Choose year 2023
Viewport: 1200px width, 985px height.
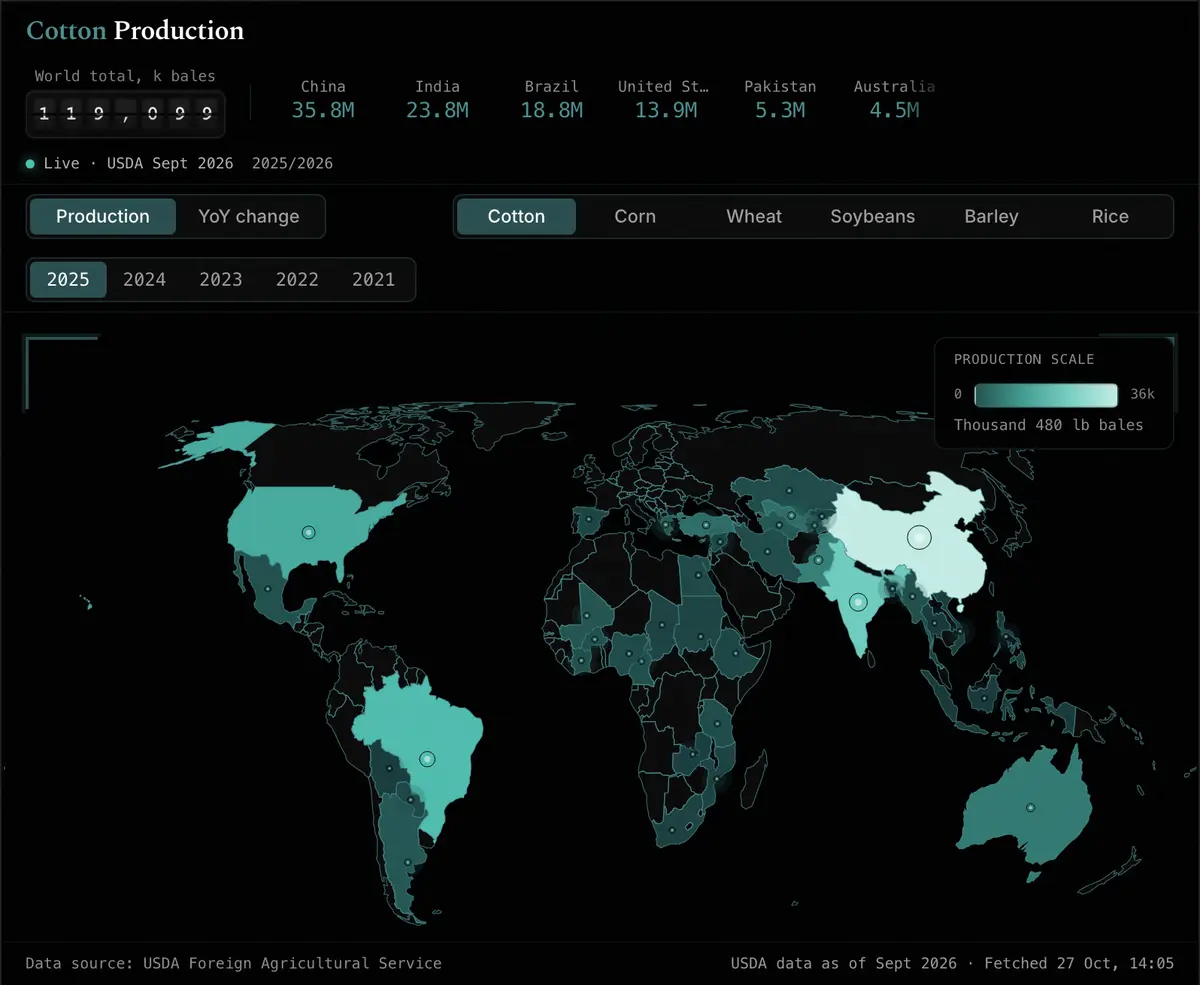click(x=221, y=279)
